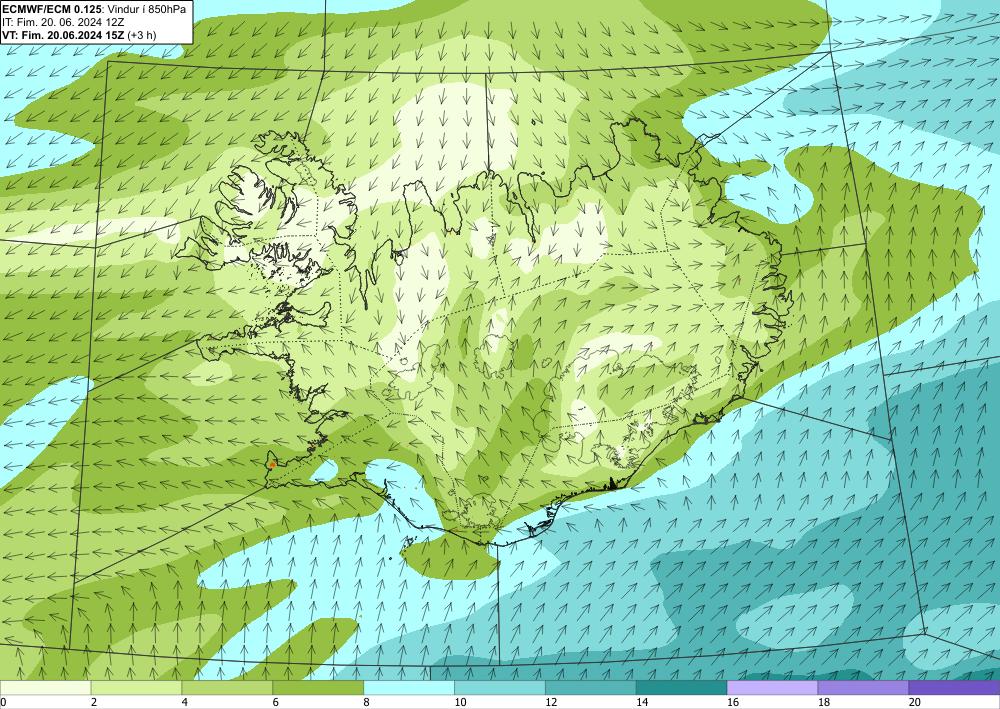The height and width of the screenshot is (709, 1000).
Task: Click legend tick label '4'
Action: point(184,703)
